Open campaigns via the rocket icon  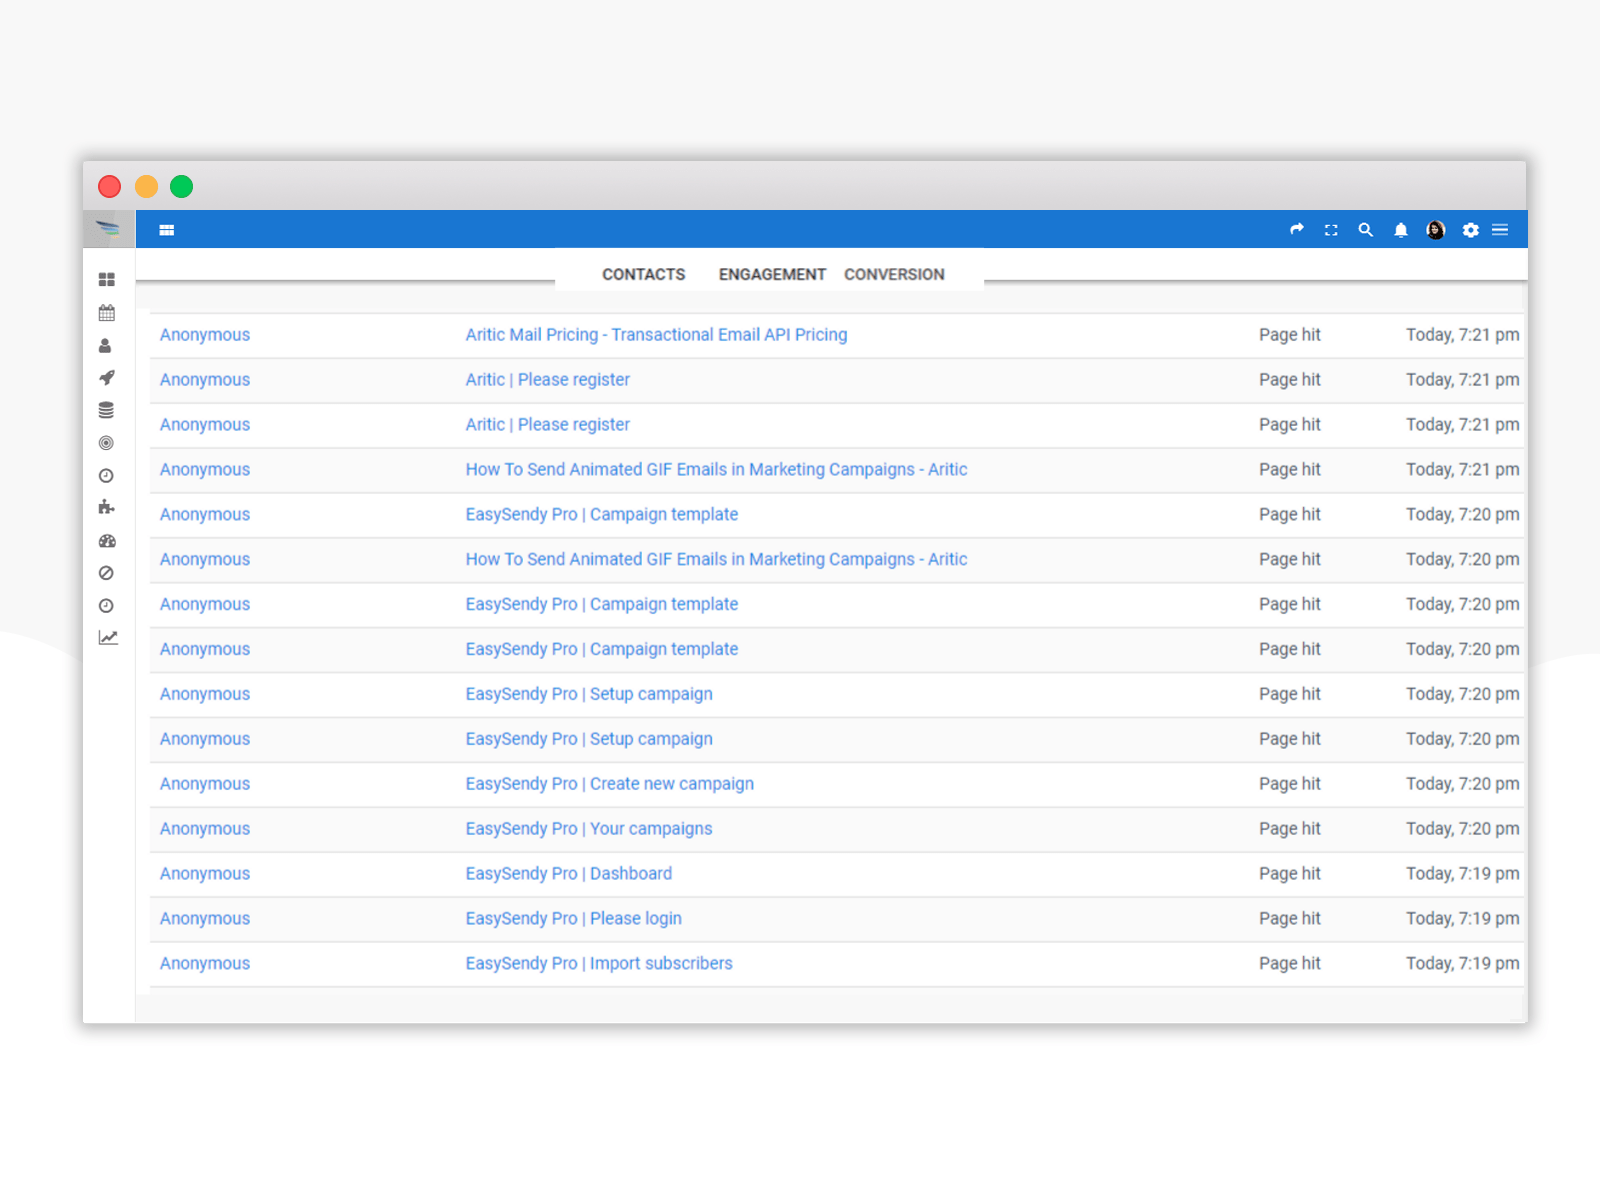(107, 378)
